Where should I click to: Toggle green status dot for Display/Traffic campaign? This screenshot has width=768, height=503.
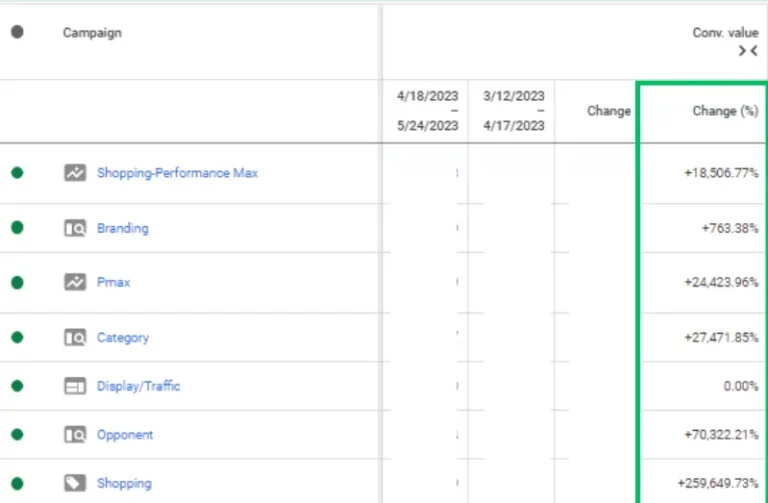17,386
